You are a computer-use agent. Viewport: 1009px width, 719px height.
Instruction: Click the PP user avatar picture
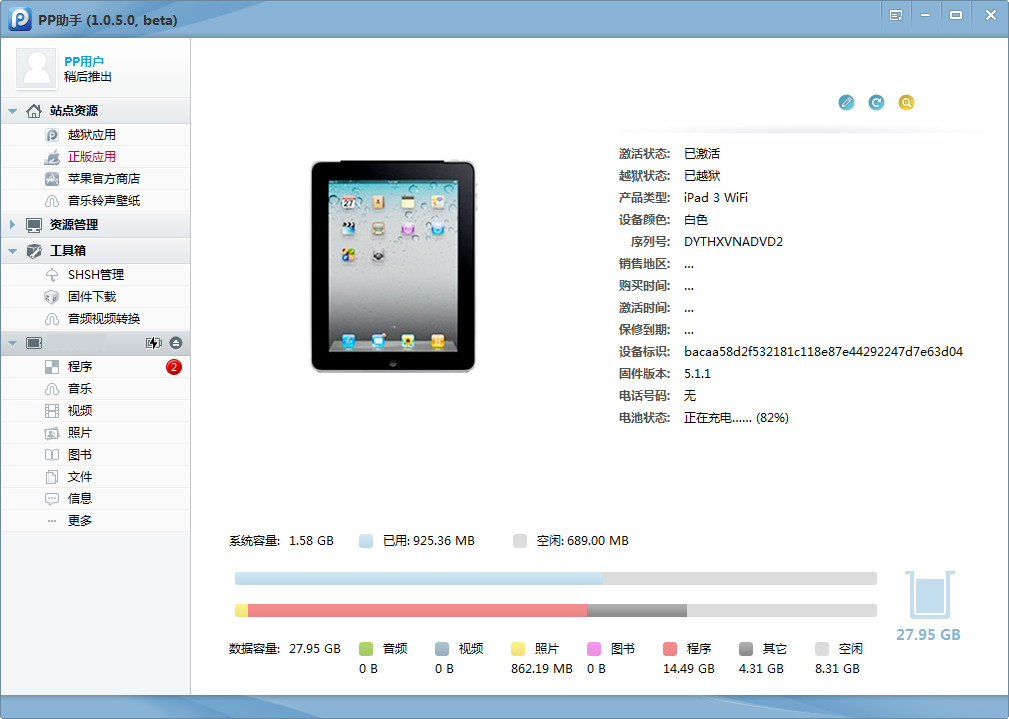(38, 68)
